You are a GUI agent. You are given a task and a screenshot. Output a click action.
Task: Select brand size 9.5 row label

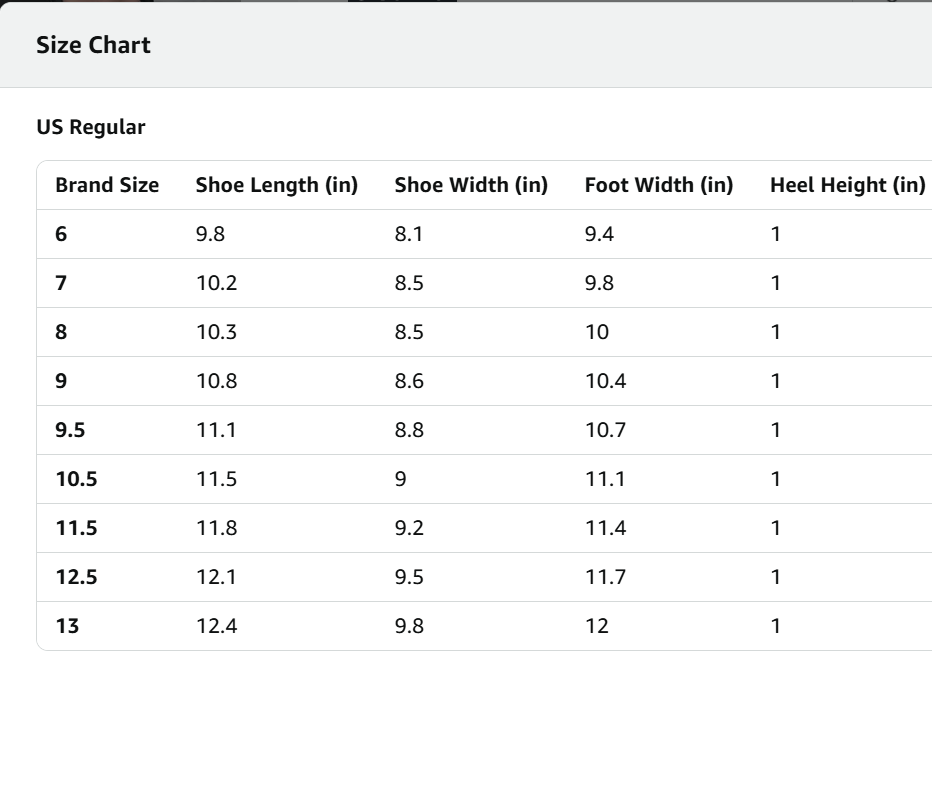point(70,430)
